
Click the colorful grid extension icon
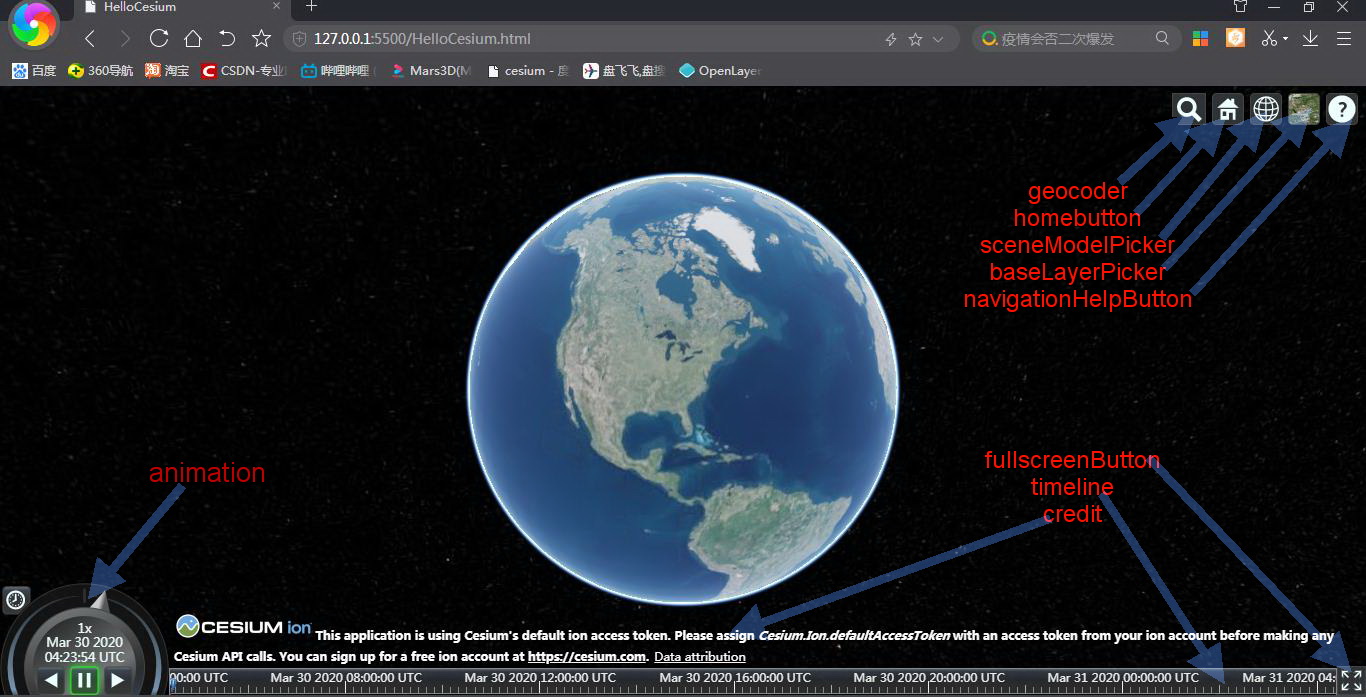pos(1201,38)
